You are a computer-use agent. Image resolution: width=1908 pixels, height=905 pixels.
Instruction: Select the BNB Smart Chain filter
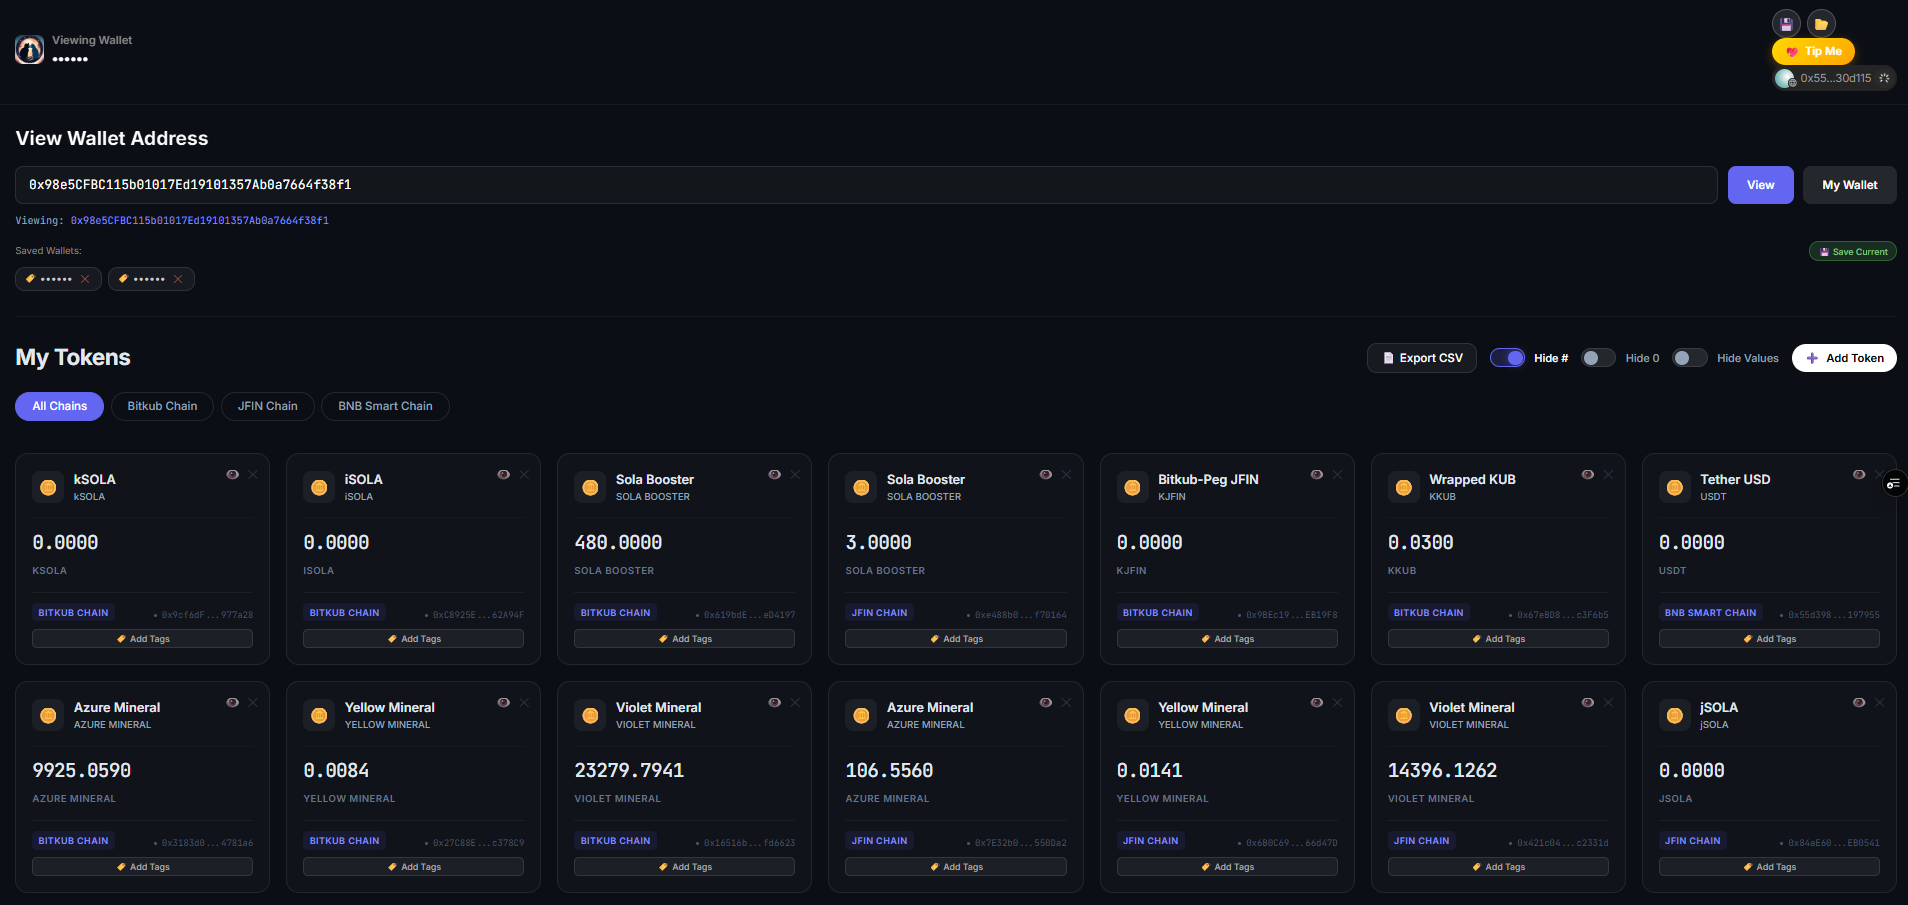(385, 406)
